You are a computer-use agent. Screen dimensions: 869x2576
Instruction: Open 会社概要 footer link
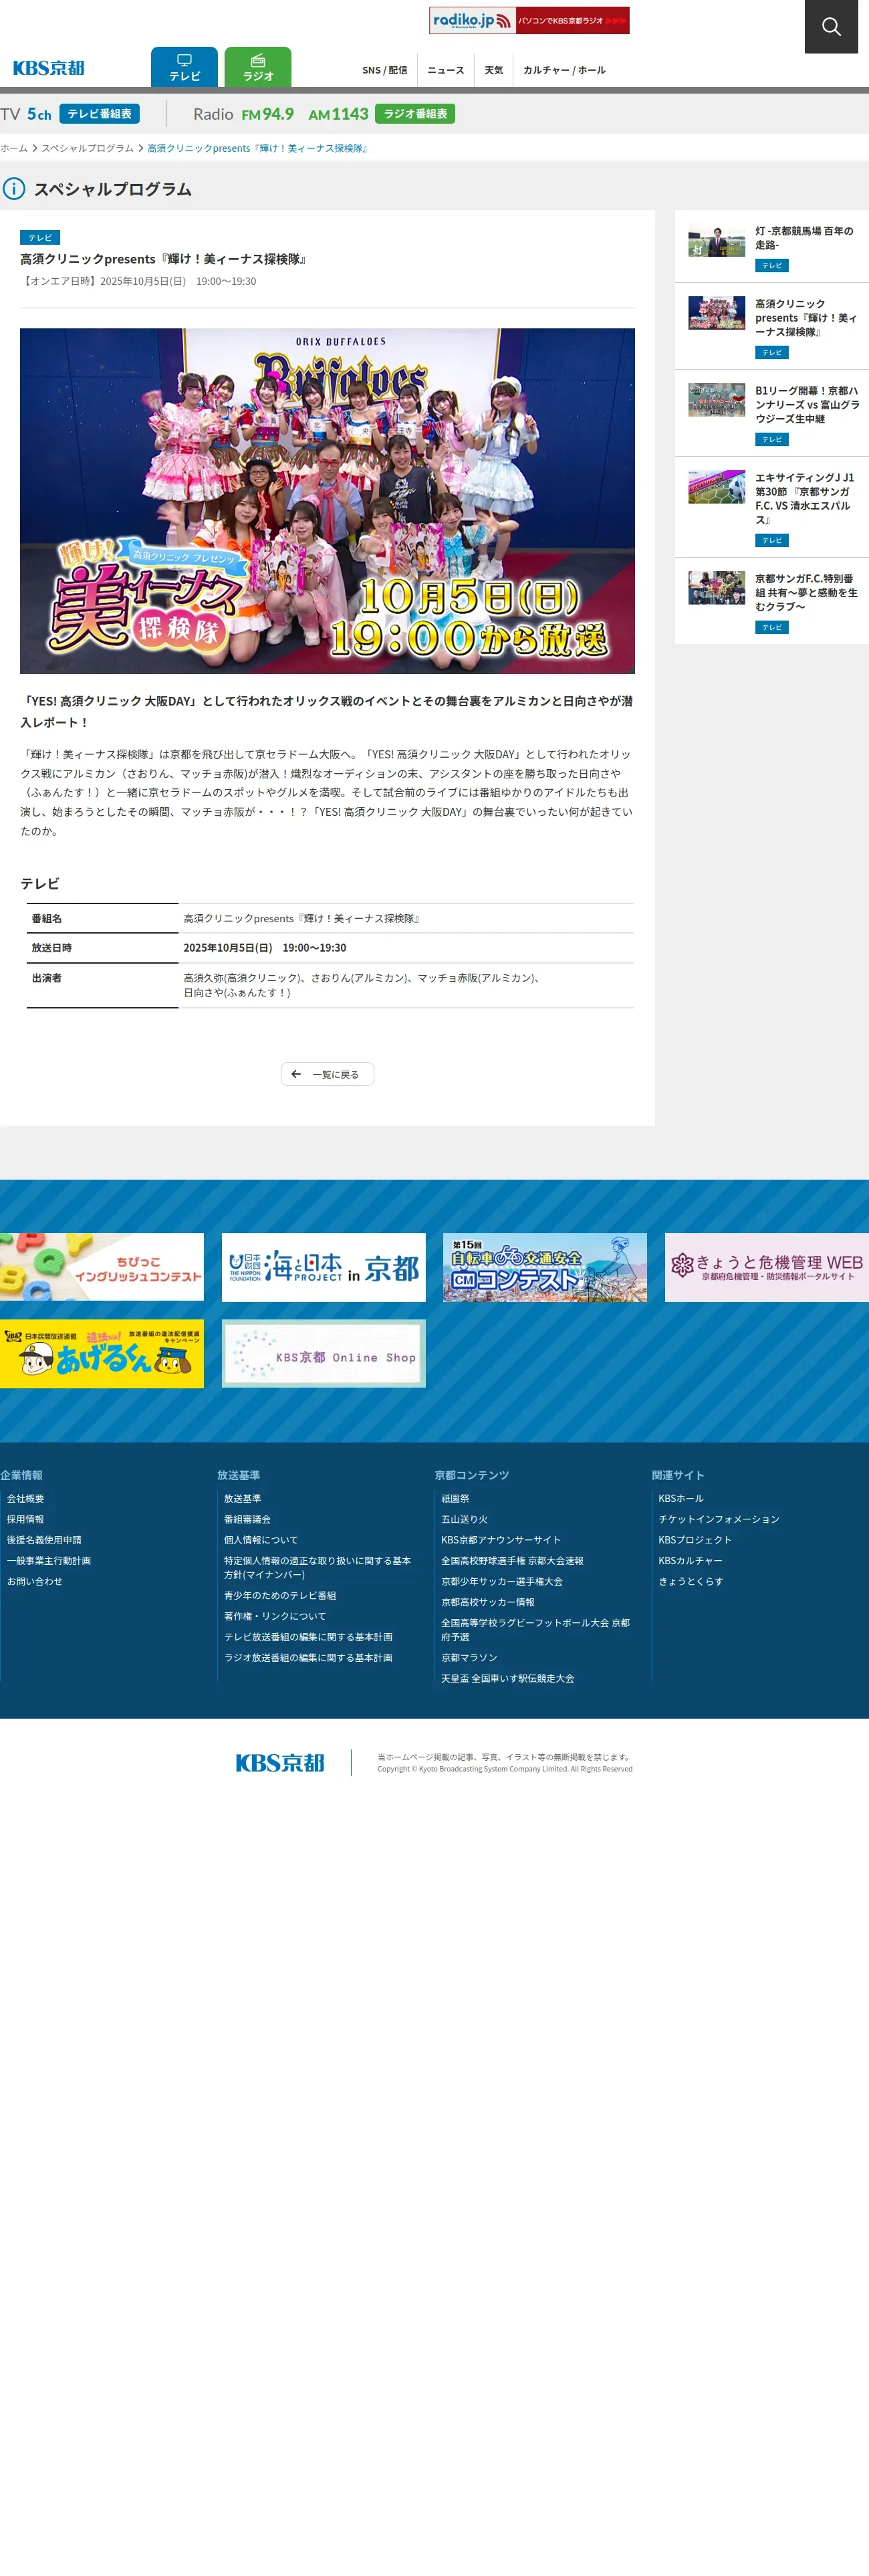click(x=25, y=1499)
